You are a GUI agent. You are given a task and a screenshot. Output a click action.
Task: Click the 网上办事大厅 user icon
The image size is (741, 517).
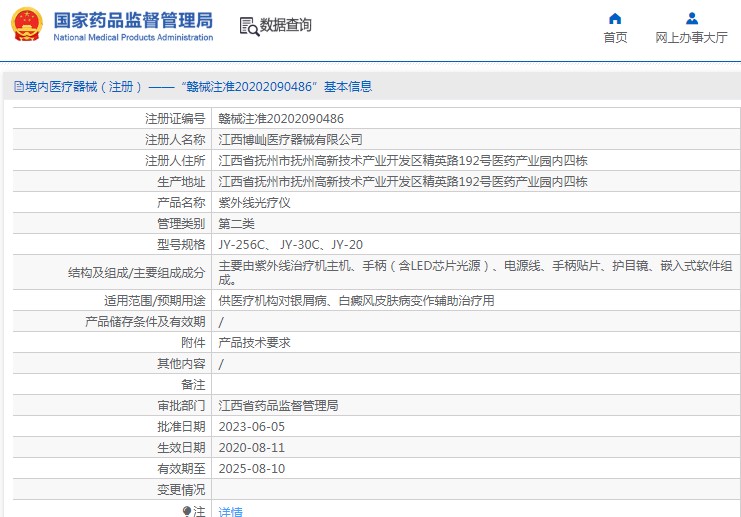[x=691, y=18]
